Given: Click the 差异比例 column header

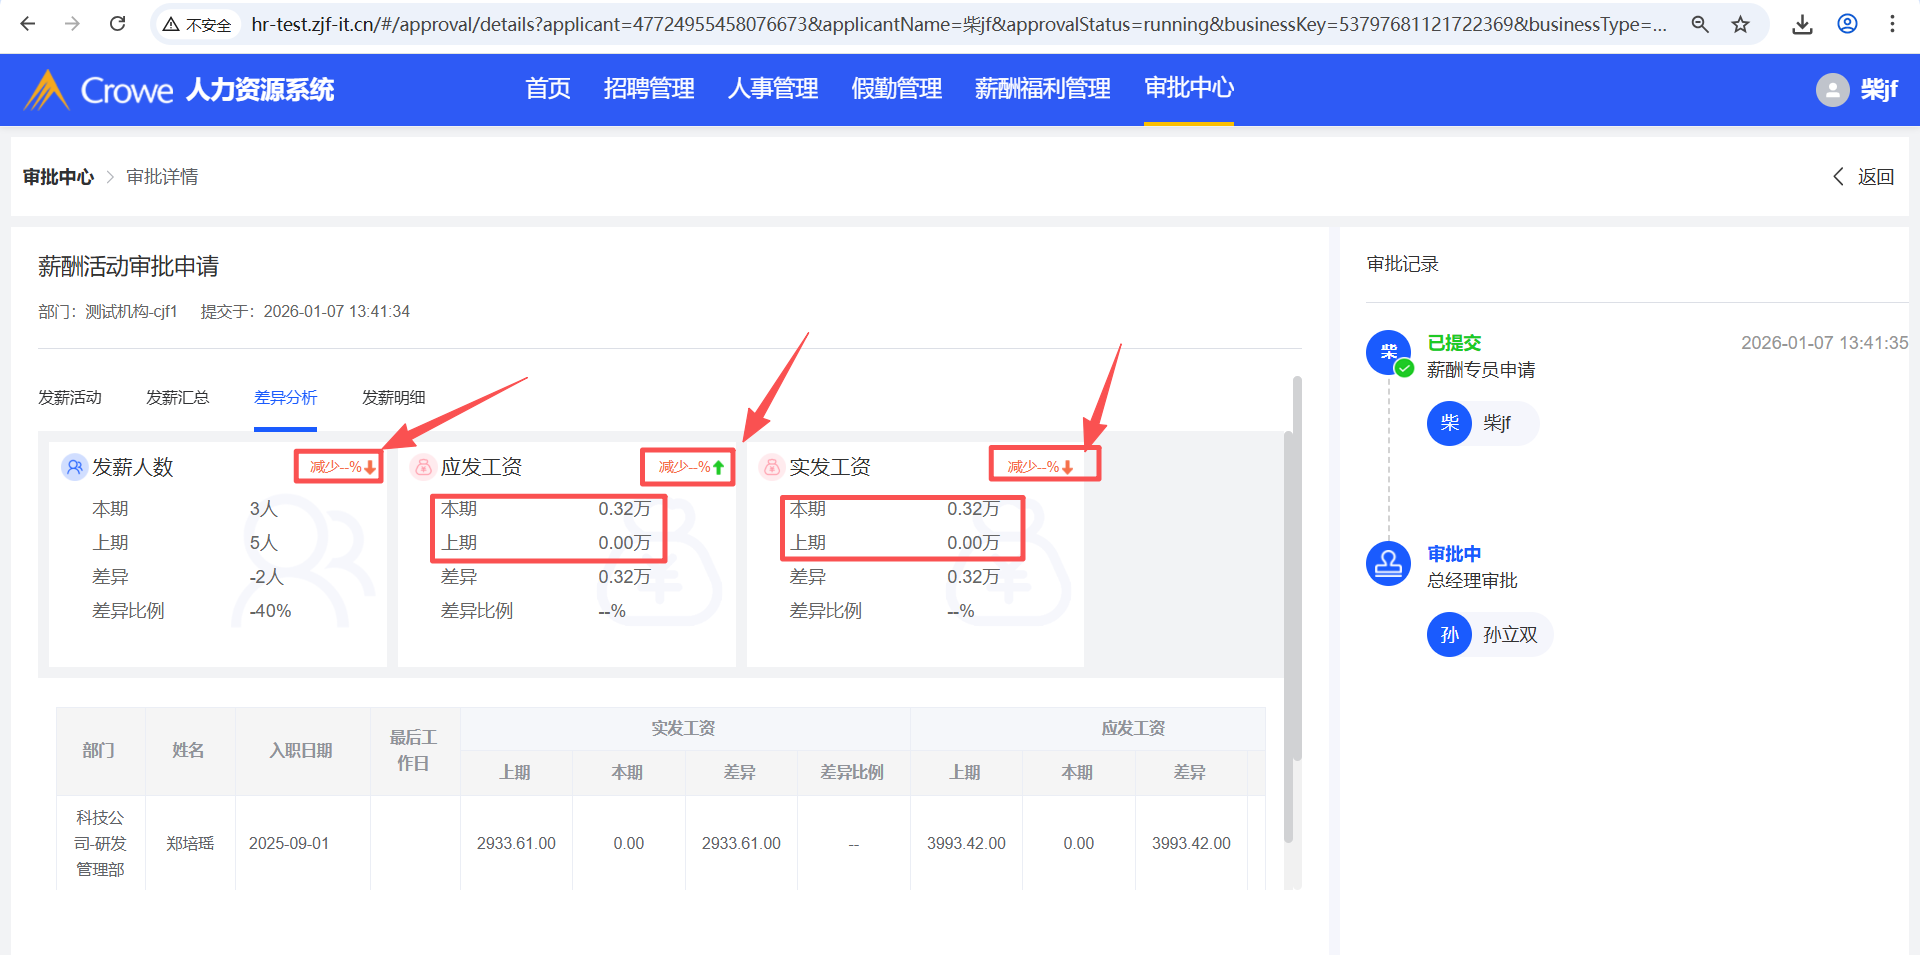Looking at the screenshot, I should pos(852,772).
